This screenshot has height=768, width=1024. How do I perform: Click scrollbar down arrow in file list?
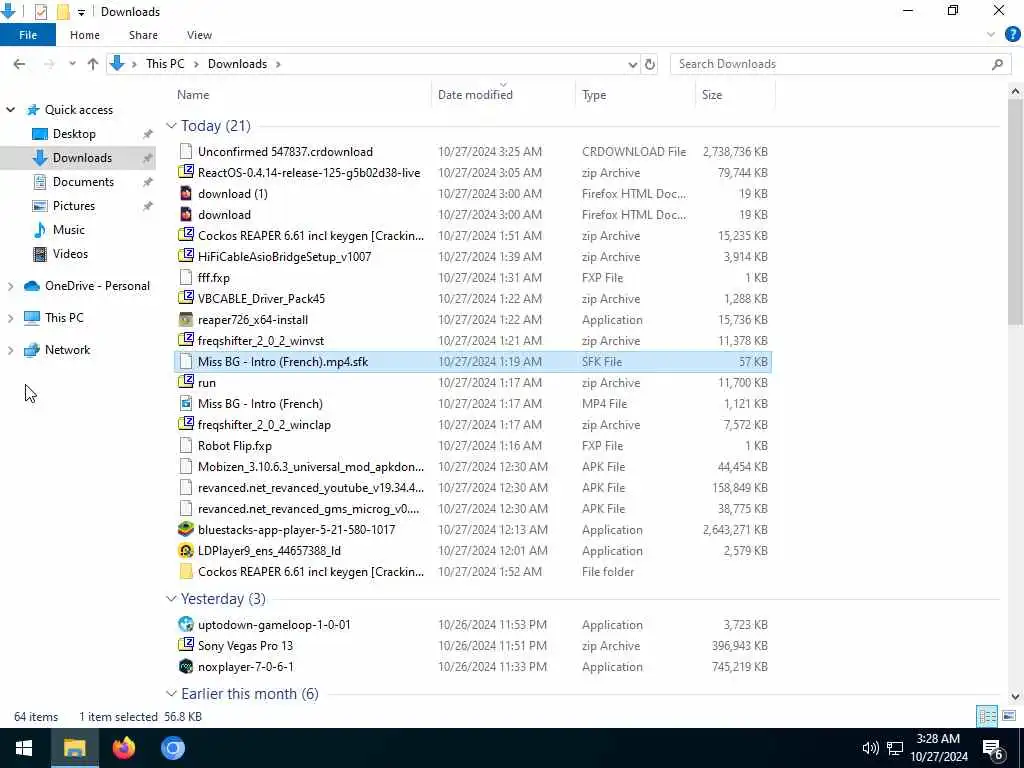pos(1015,696)
